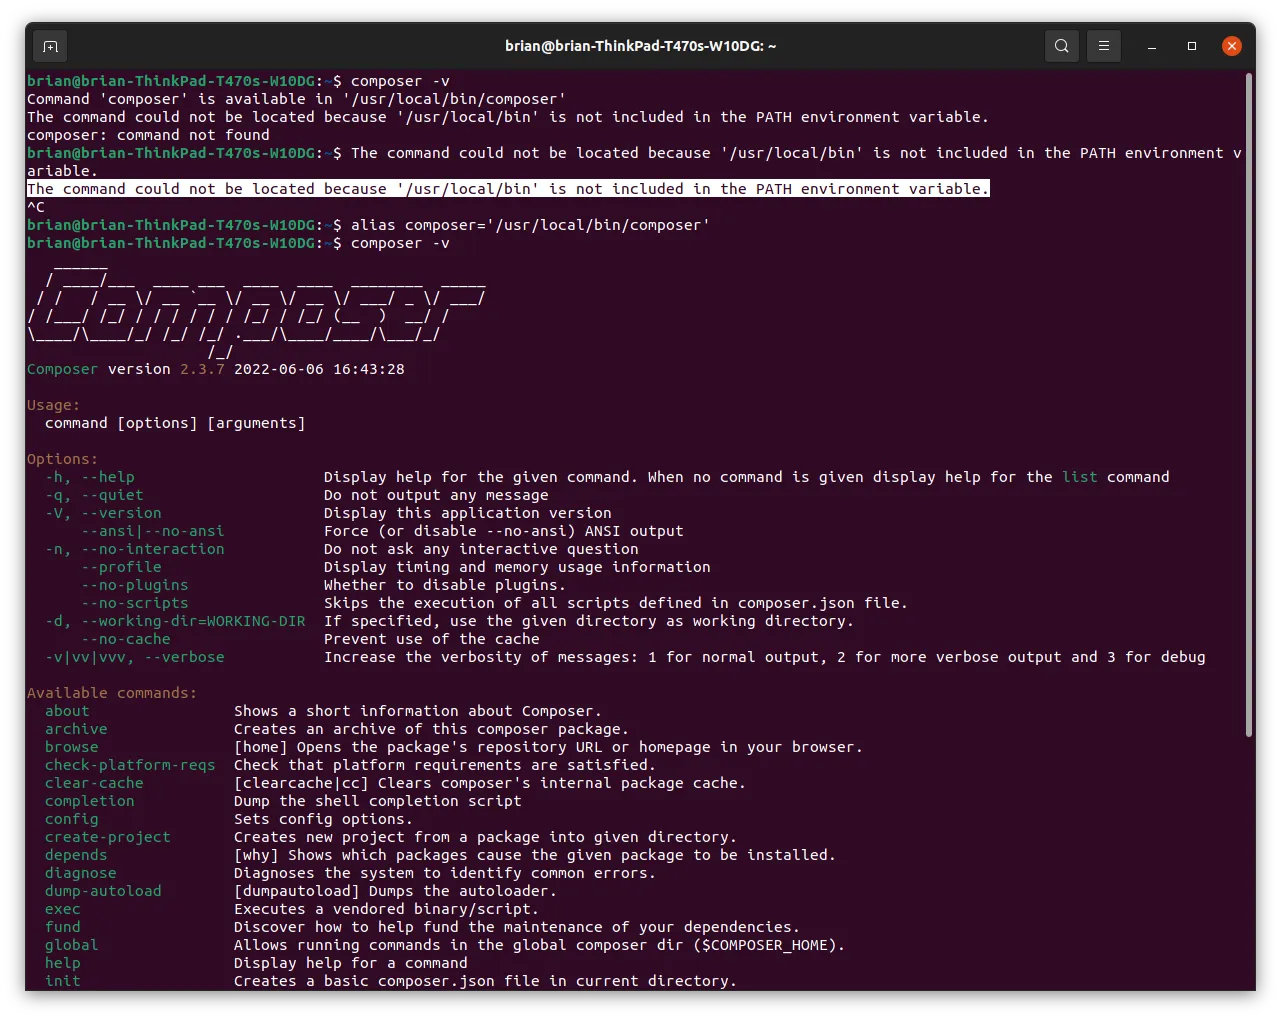Close the terminal window
The width and height of the screenshot is (1281, 1019).
pyautogui.click(x=1232, y=46)
